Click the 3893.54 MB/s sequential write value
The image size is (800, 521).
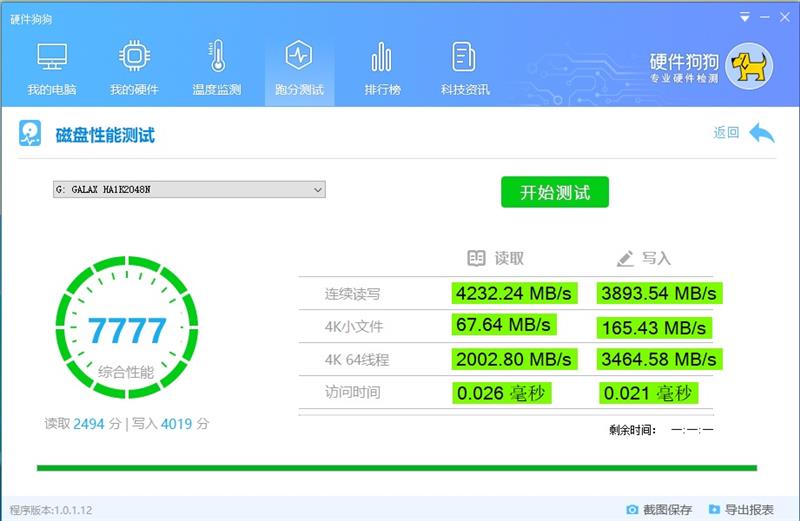659,293
